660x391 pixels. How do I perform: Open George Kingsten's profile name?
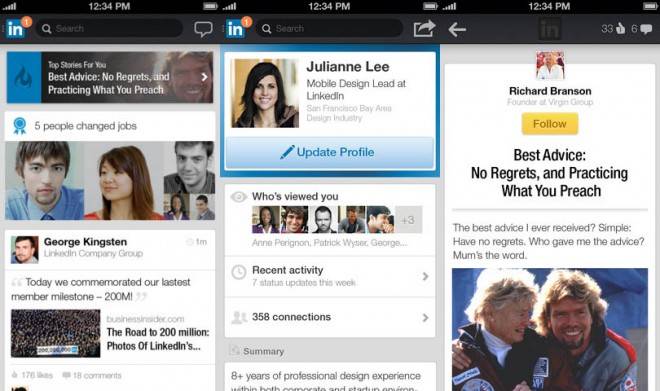pyautogui.click(x=85, y=242)
